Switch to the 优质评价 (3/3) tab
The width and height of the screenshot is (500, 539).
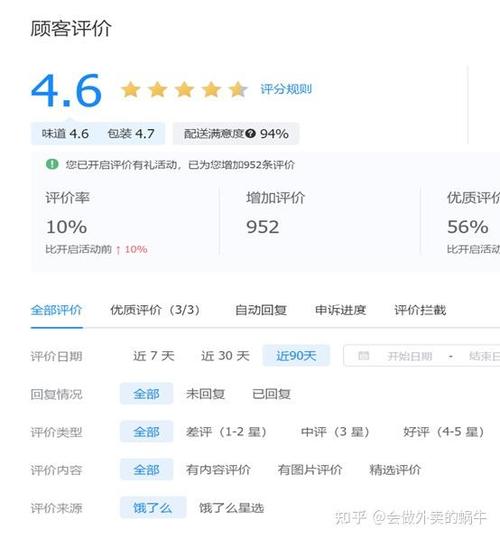pyautogui.click(x=155, y=310)
